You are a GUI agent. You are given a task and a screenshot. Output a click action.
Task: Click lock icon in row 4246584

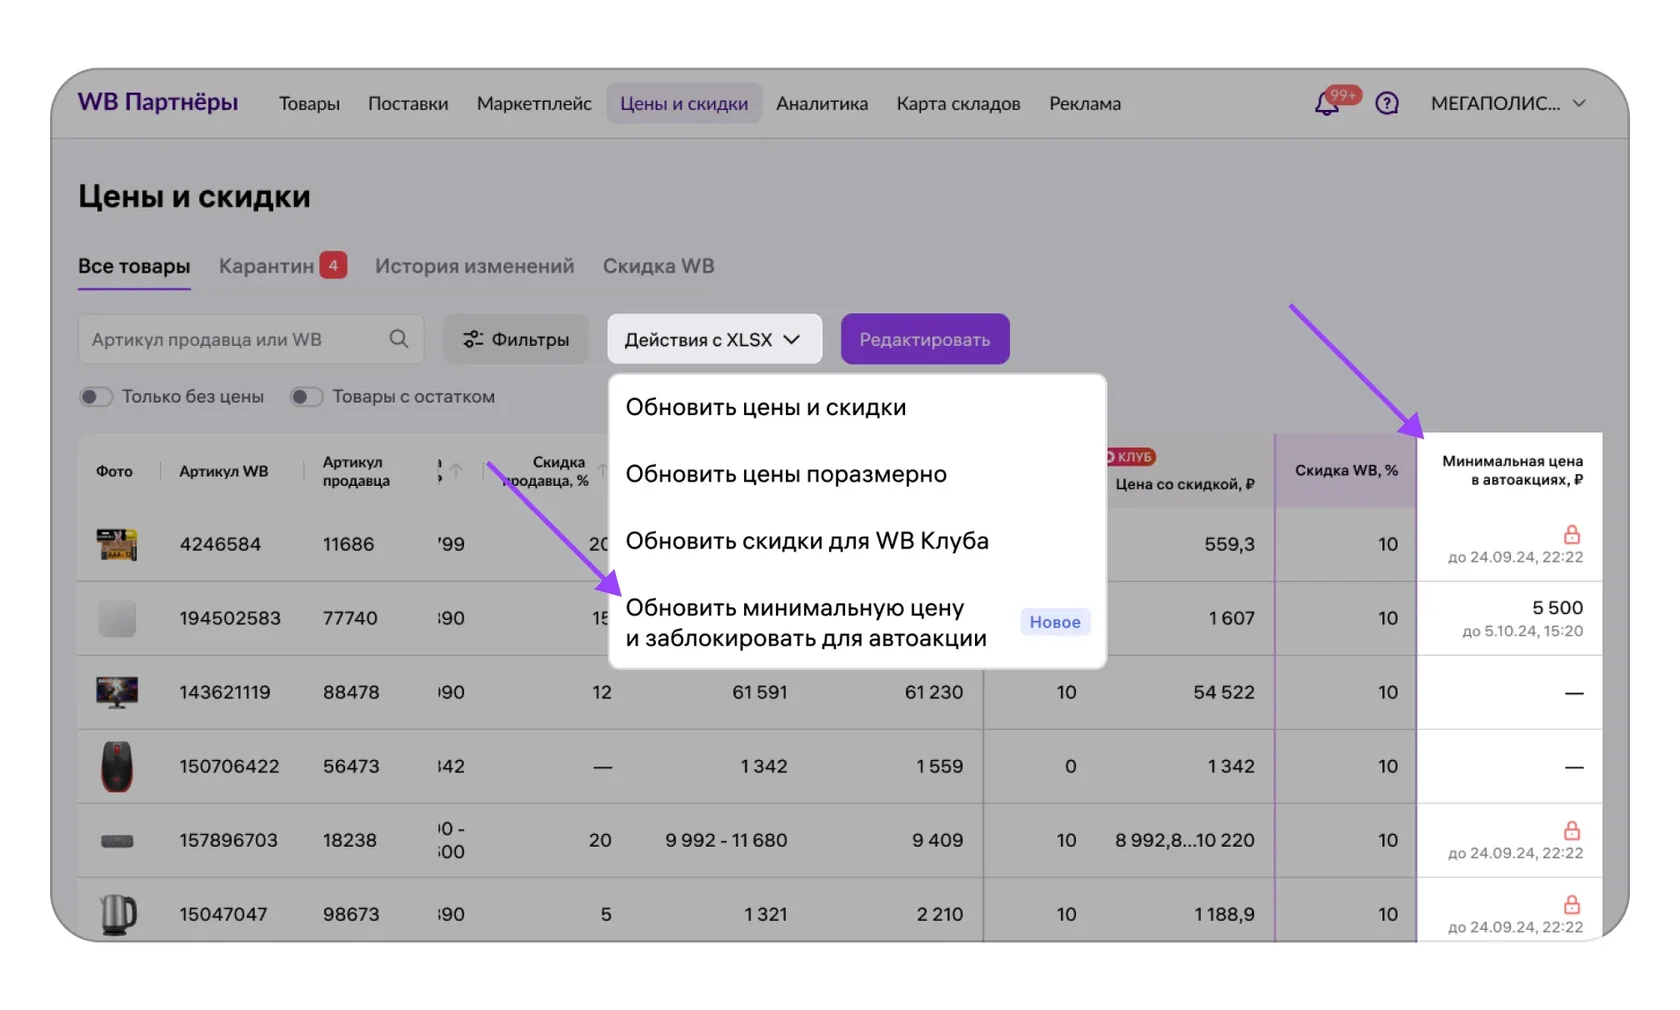point(1572,534)
